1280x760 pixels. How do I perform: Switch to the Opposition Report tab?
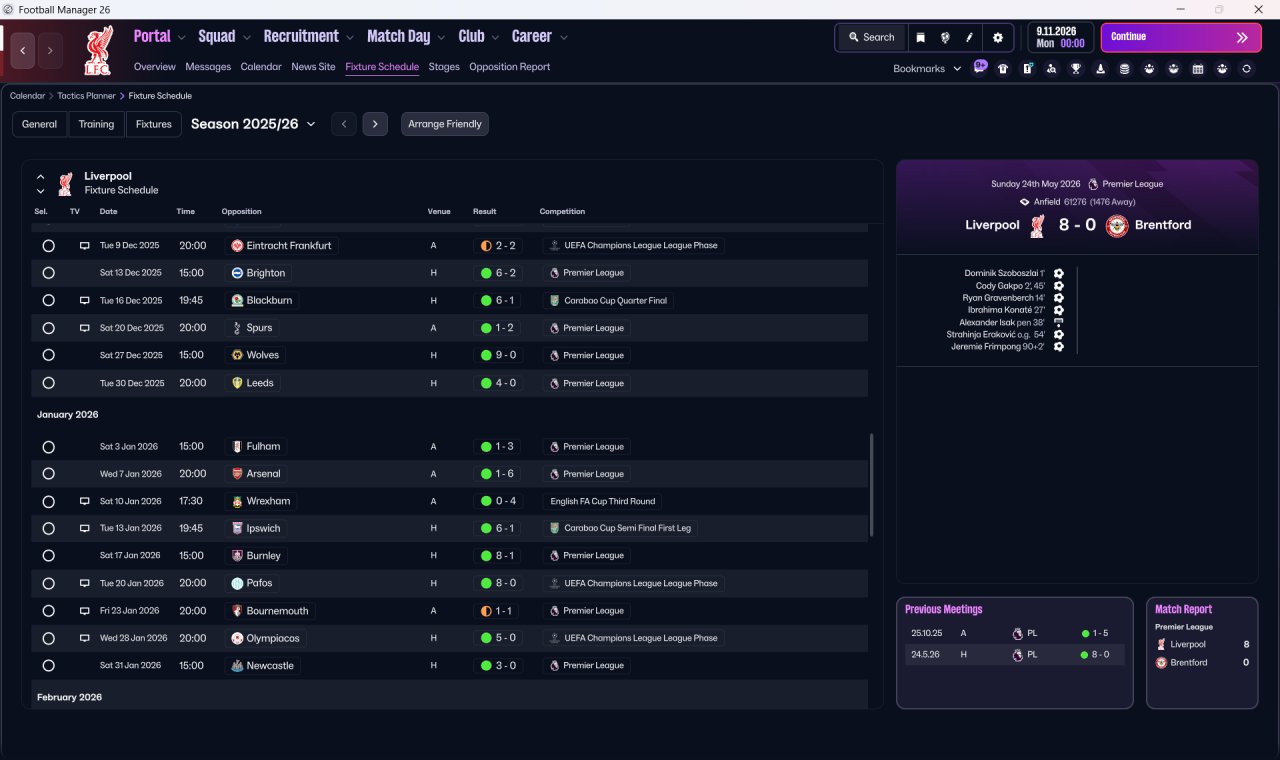tap(509, 67)
